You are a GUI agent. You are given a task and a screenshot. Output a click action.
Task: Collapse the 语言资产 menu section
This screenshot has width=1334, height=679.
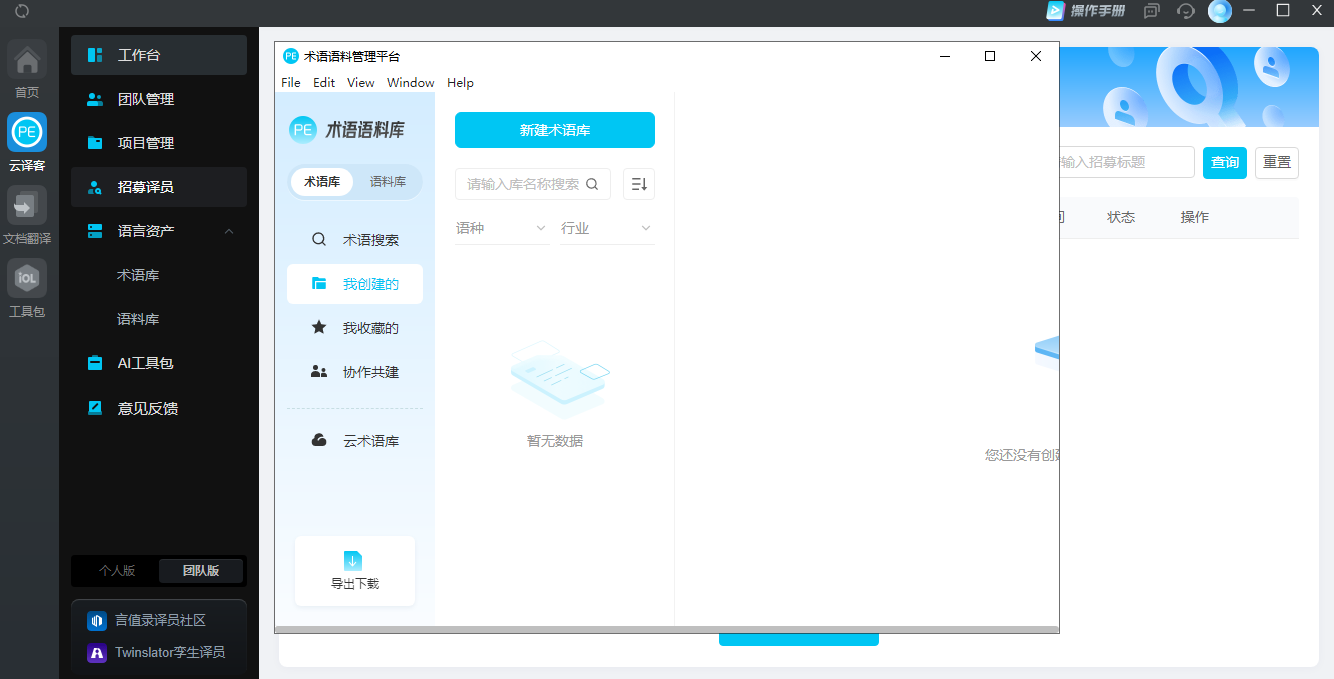point(229,230)
